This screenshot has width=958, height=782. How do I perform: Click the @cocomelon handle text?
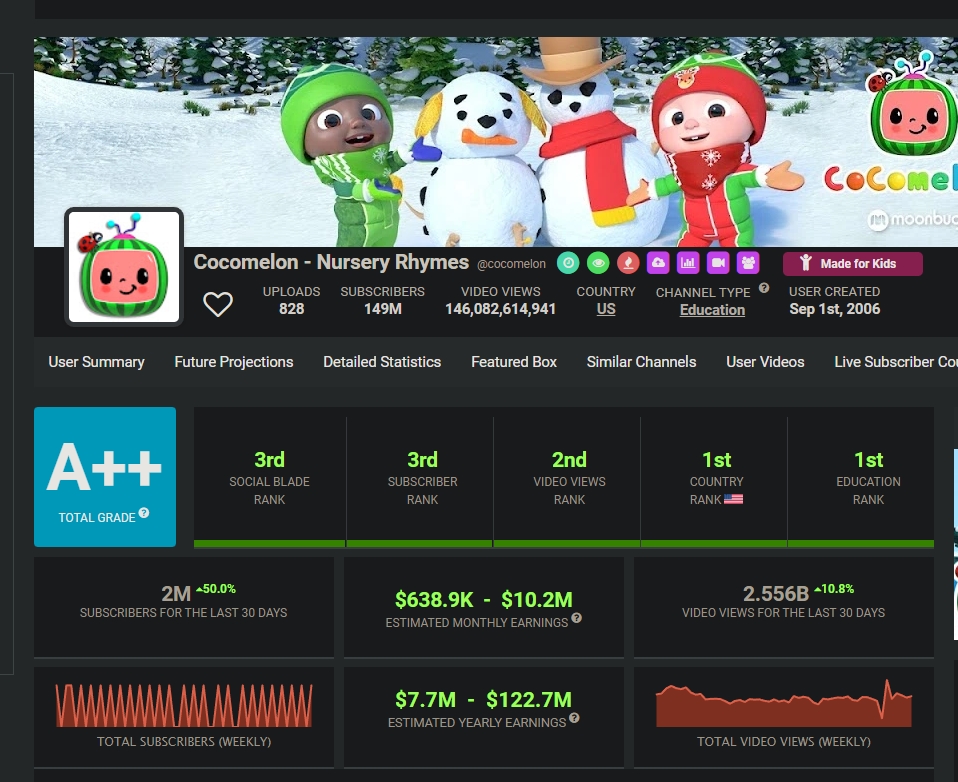click(x=511, y=264)
